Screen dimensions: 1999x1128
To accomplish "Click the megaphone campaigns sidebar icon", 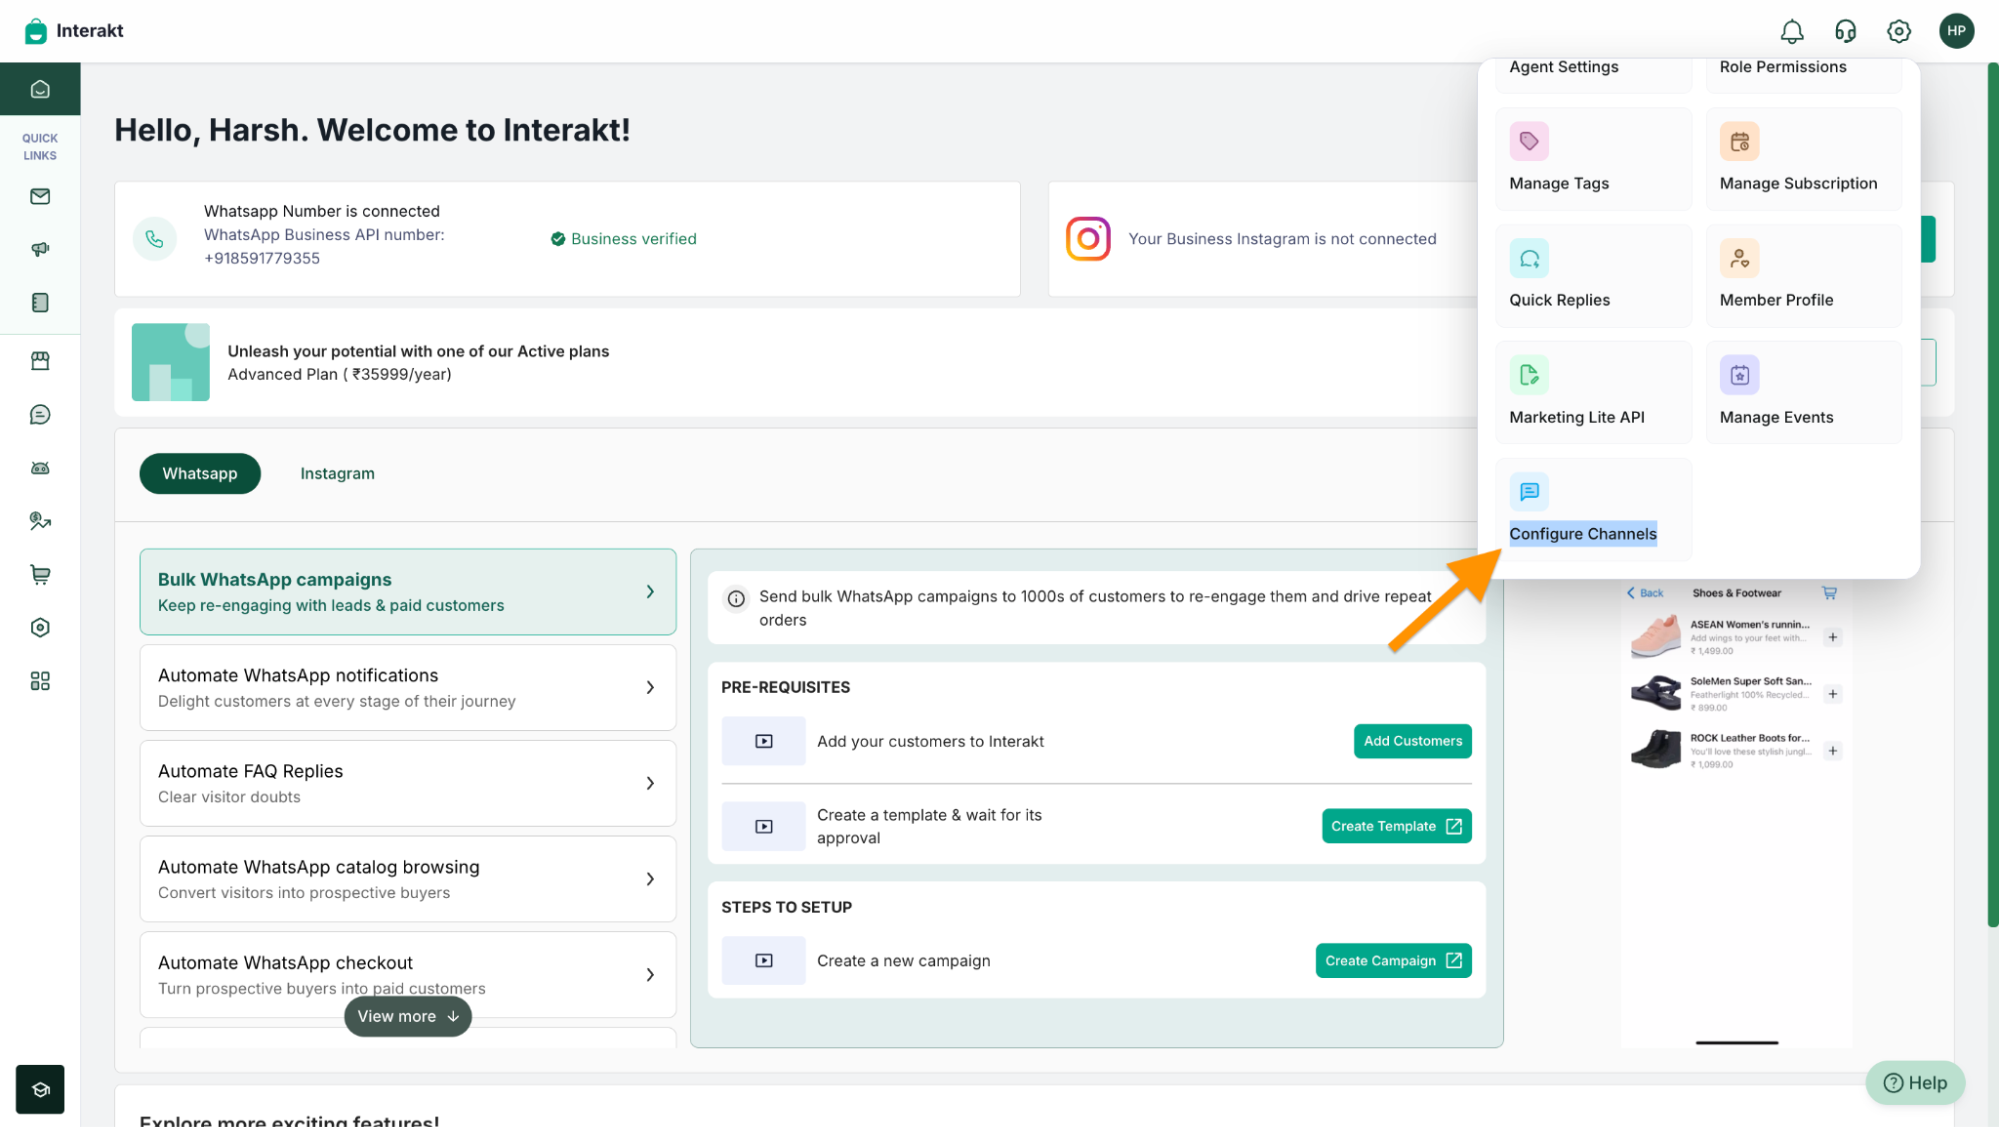I will (x=40, y=249).
